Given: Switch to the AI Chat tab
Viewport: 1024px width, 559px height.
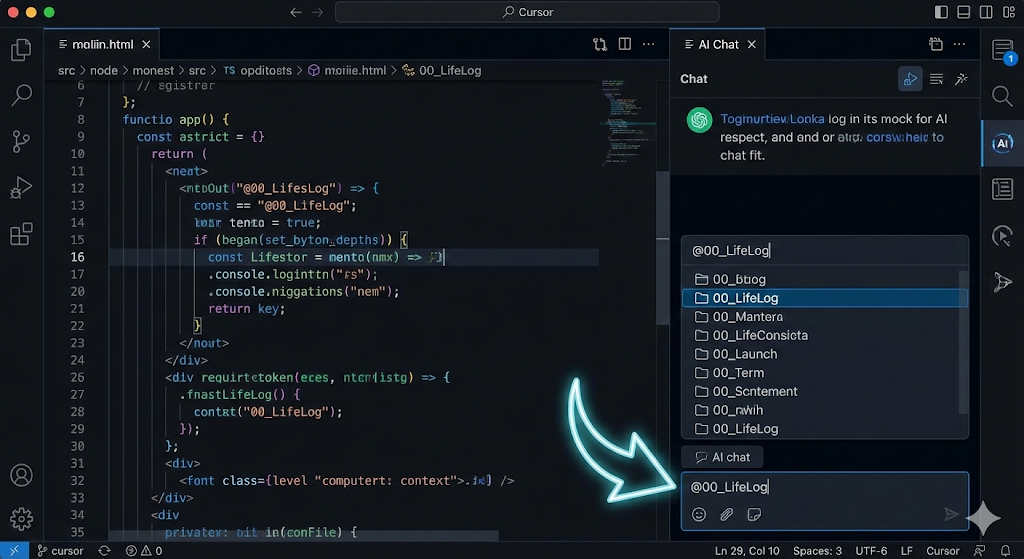Looking at the screenshot, I should [717, 44].
